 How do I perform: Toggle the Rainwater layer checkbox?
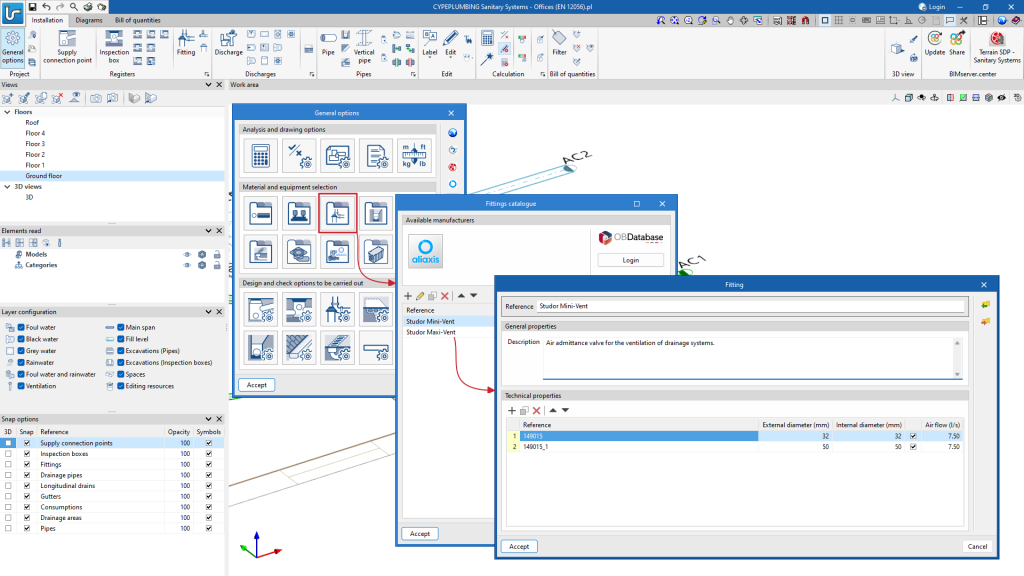point(21,362)
